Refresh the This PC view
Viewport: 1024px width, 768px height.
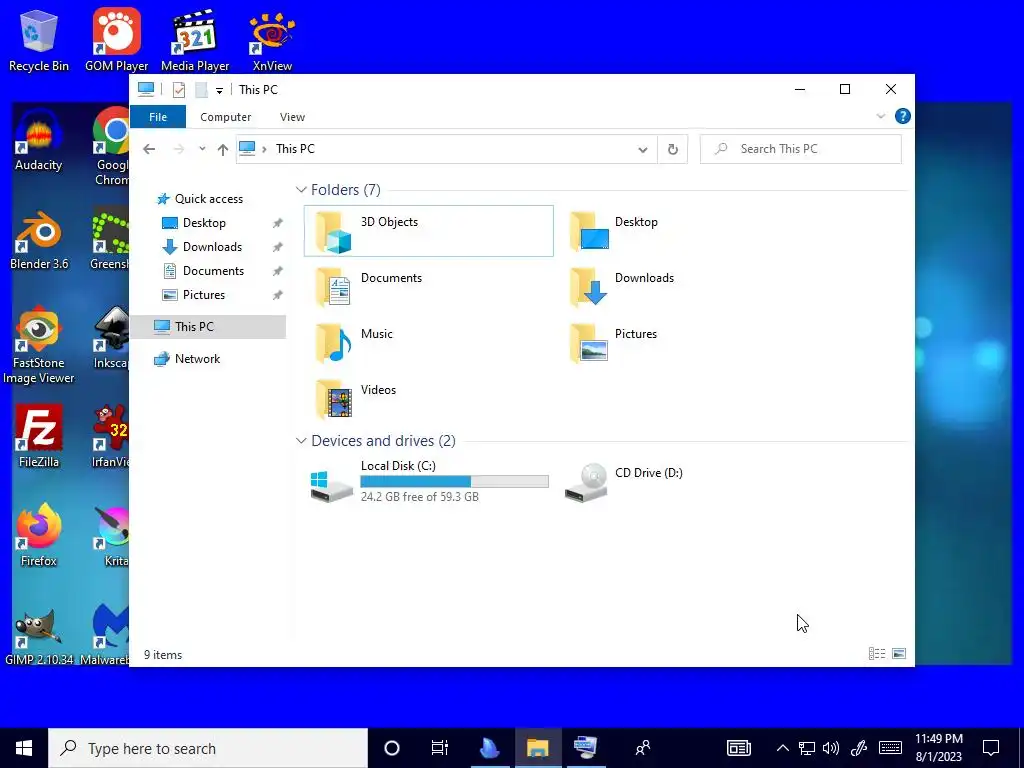[x=673, y=150]
